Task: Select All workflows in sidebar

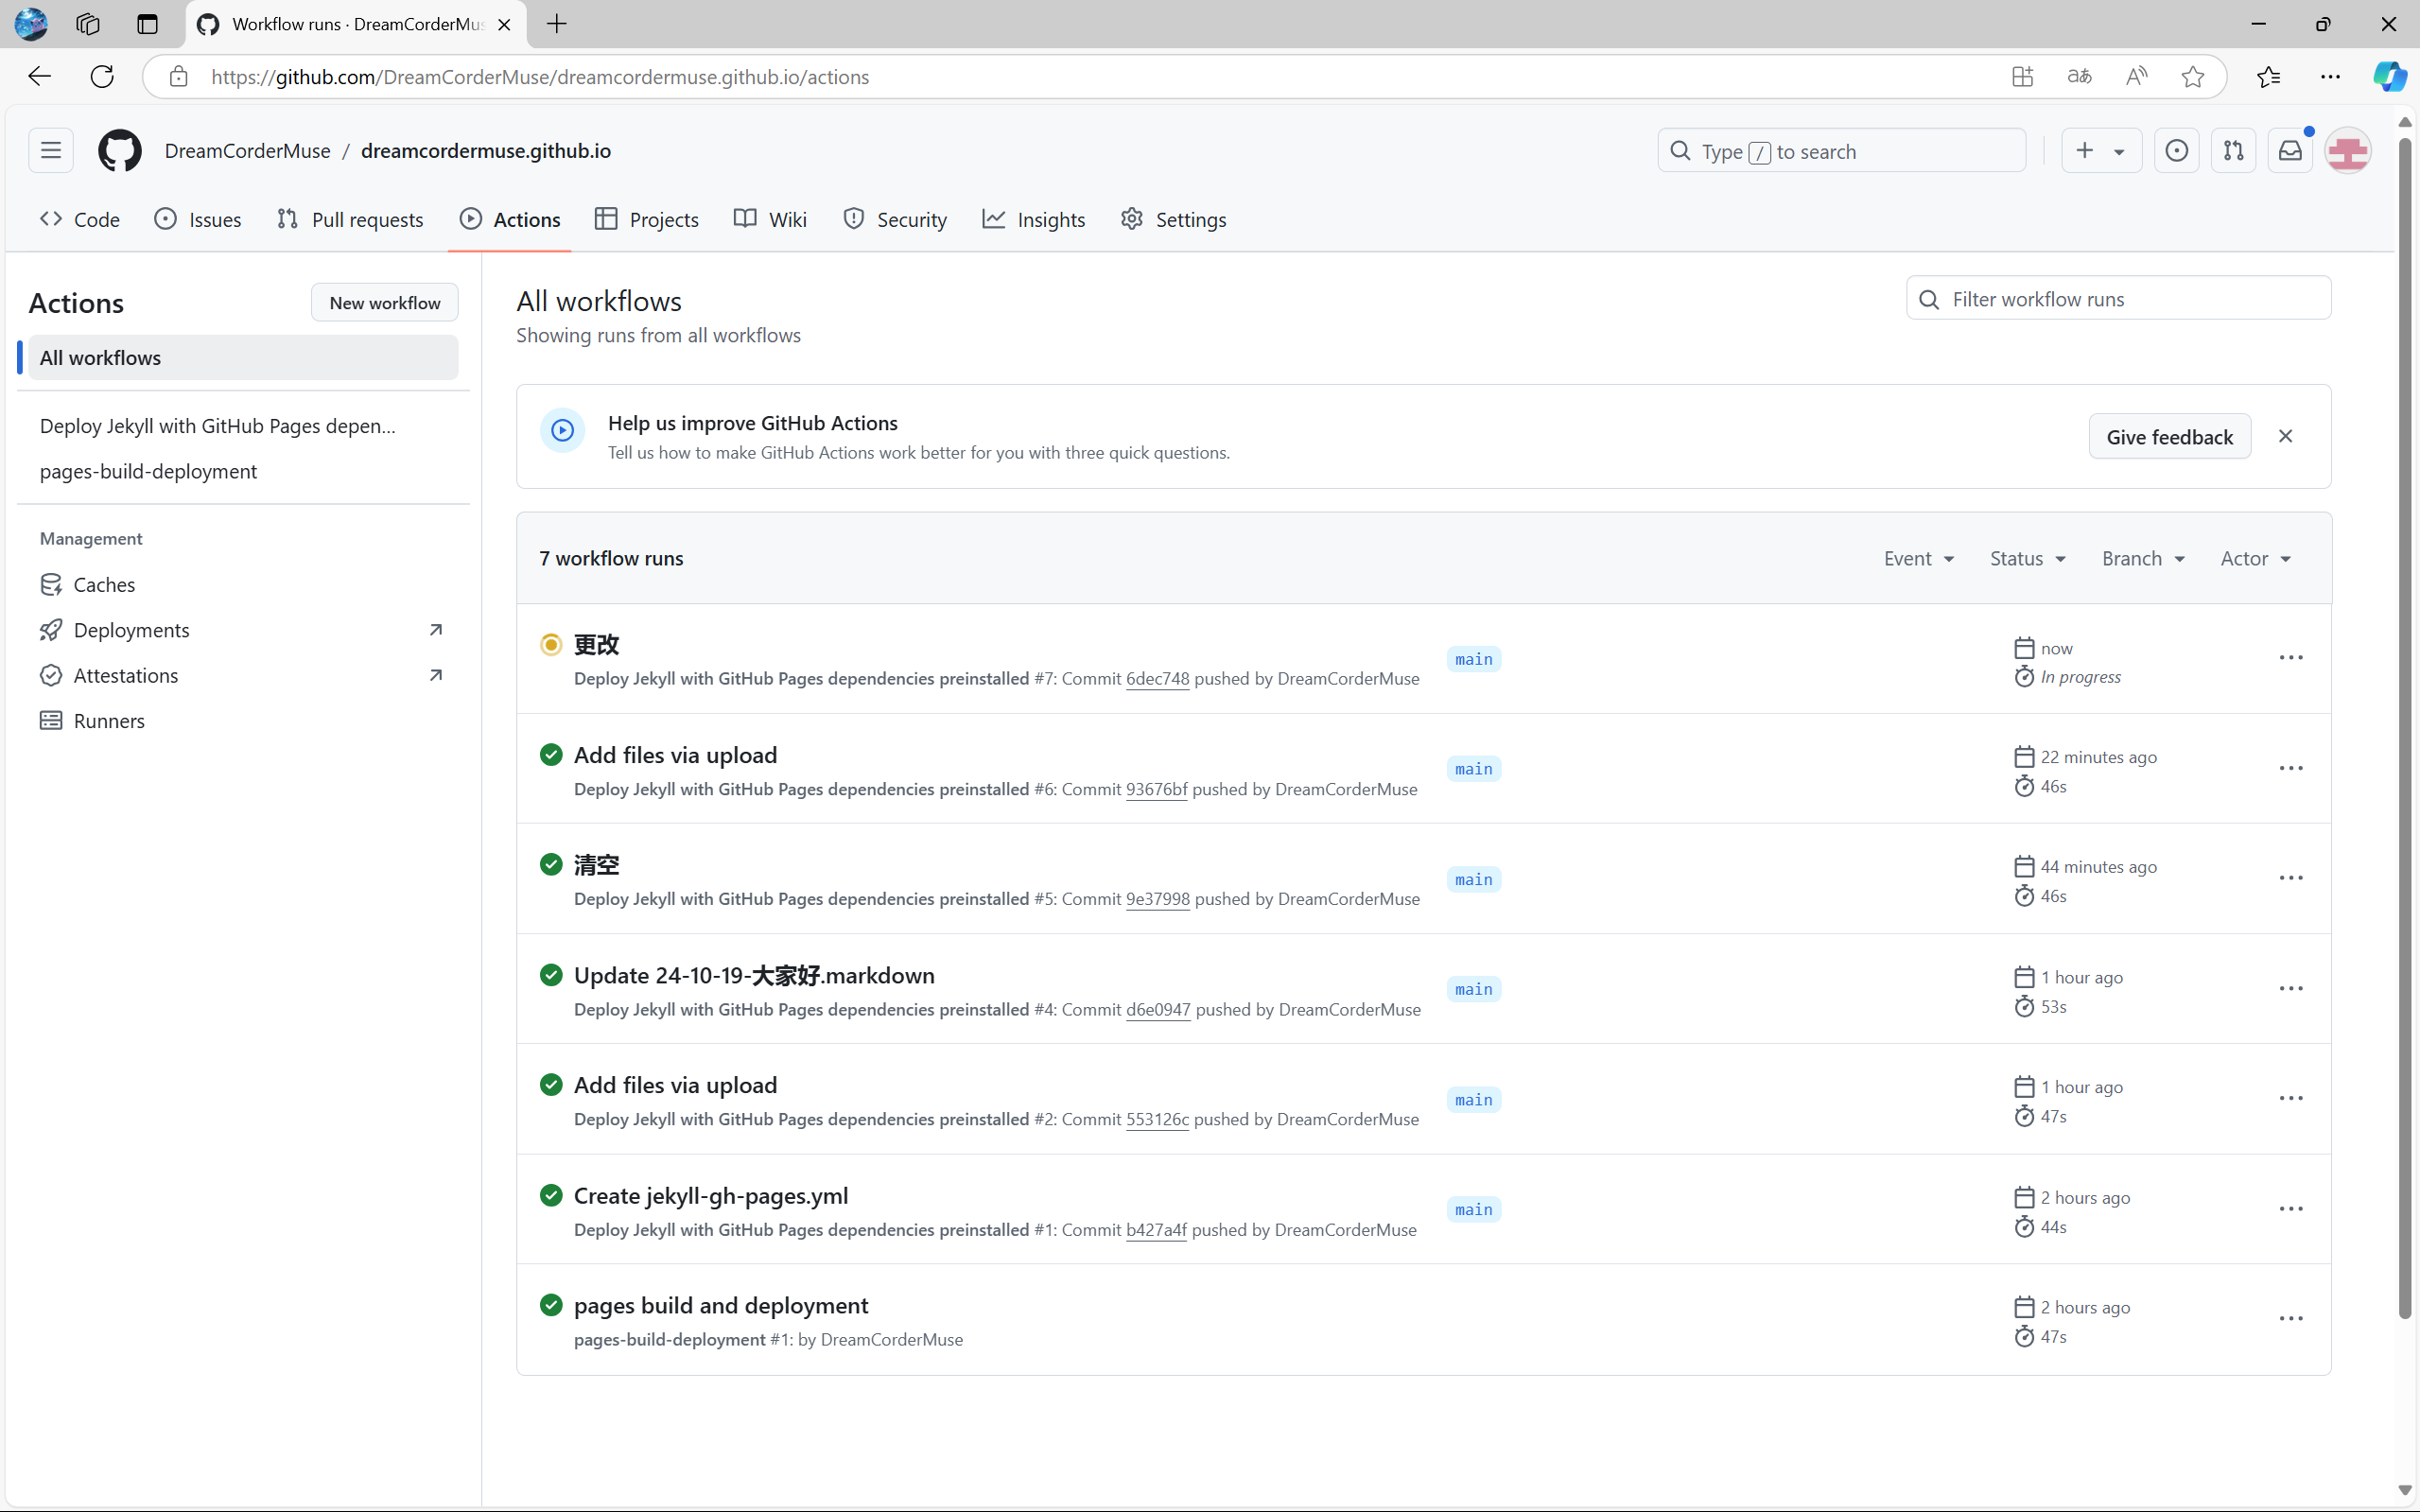Action: tap(243, 357)
